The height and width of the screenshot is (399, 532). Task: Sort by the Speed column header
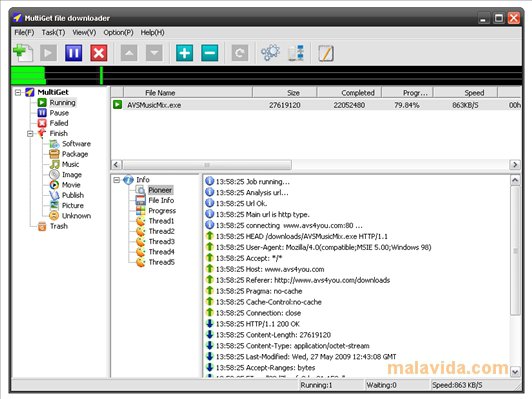465,93
